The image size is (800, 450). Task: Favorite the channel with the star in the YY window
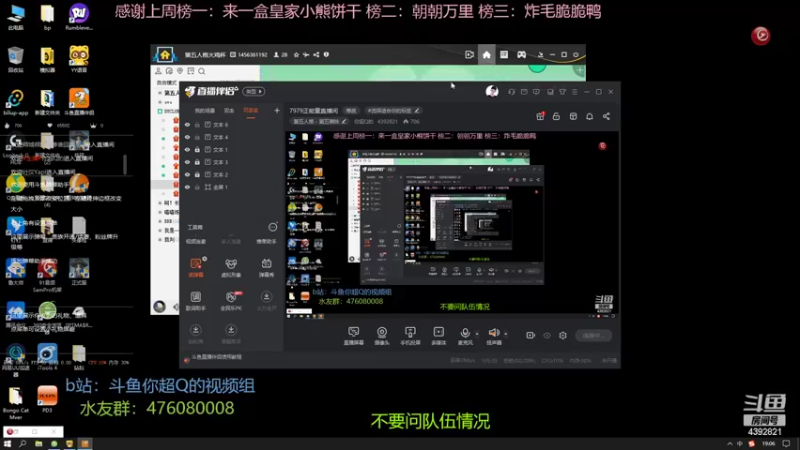click(x=296, y=55)
